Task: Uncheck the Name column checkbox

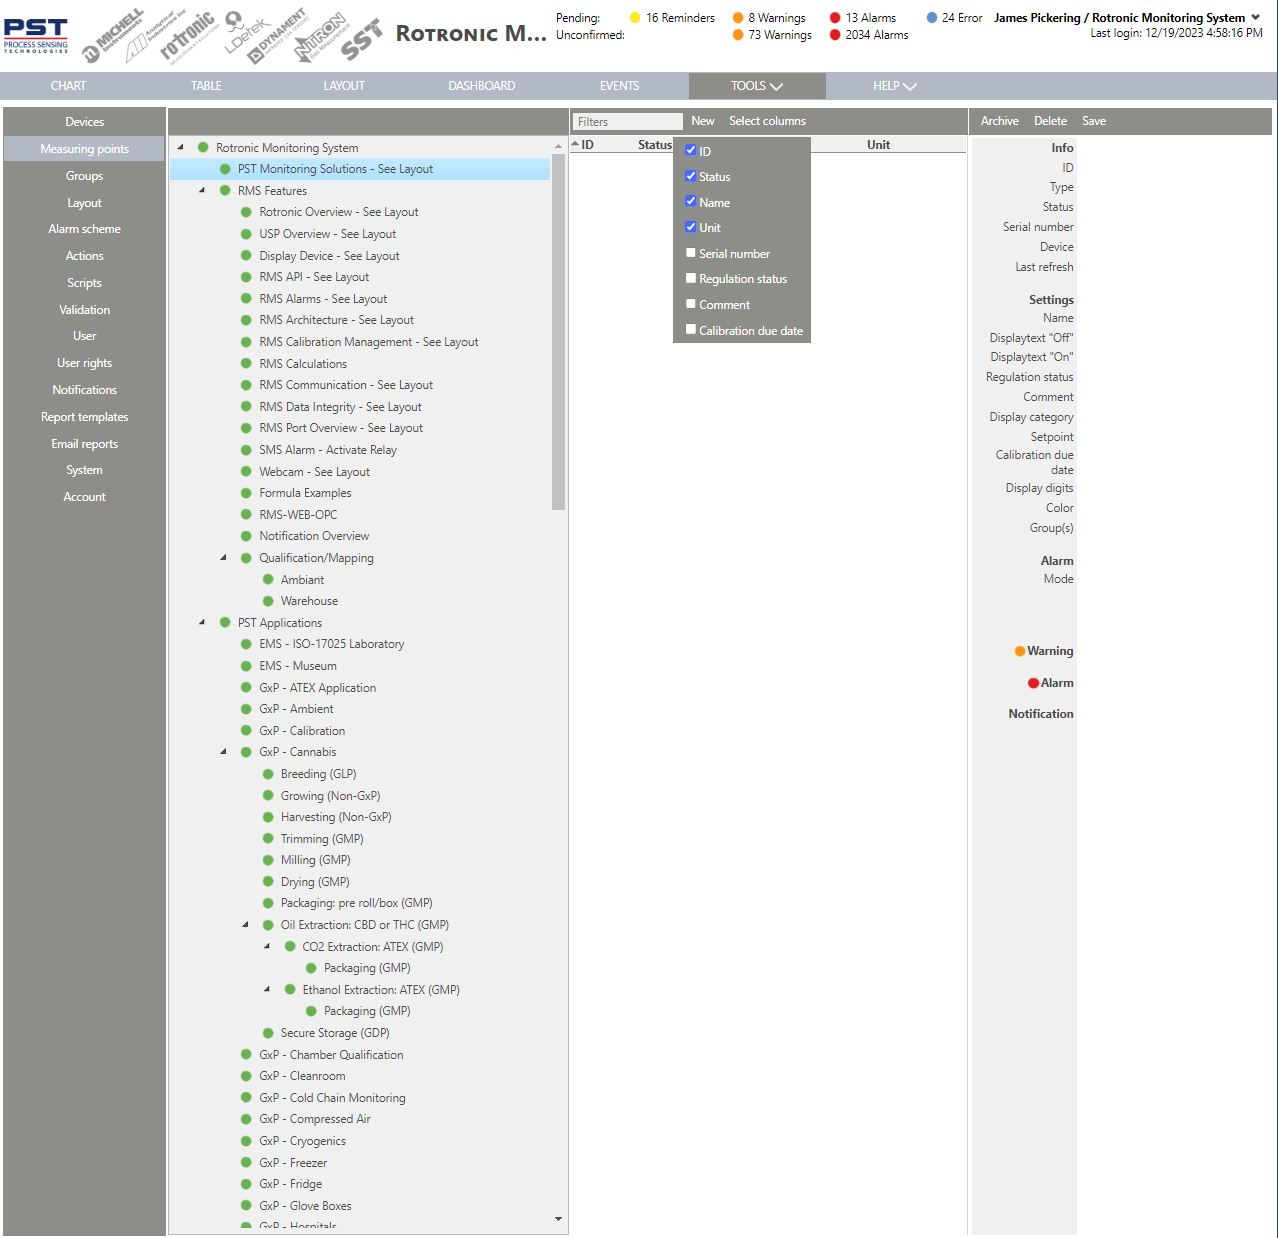Action: (691, 201)
